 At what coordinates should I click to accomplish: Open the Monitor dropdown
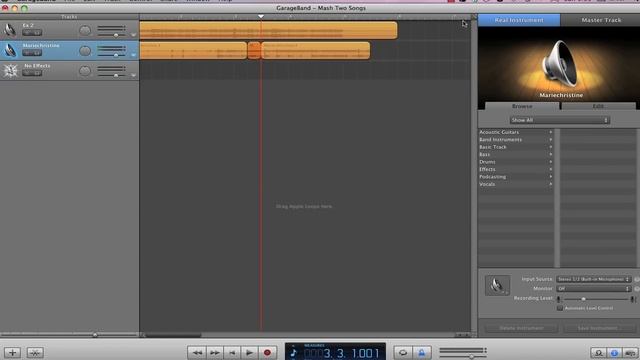pyautogui.click(x=593, y=289)
